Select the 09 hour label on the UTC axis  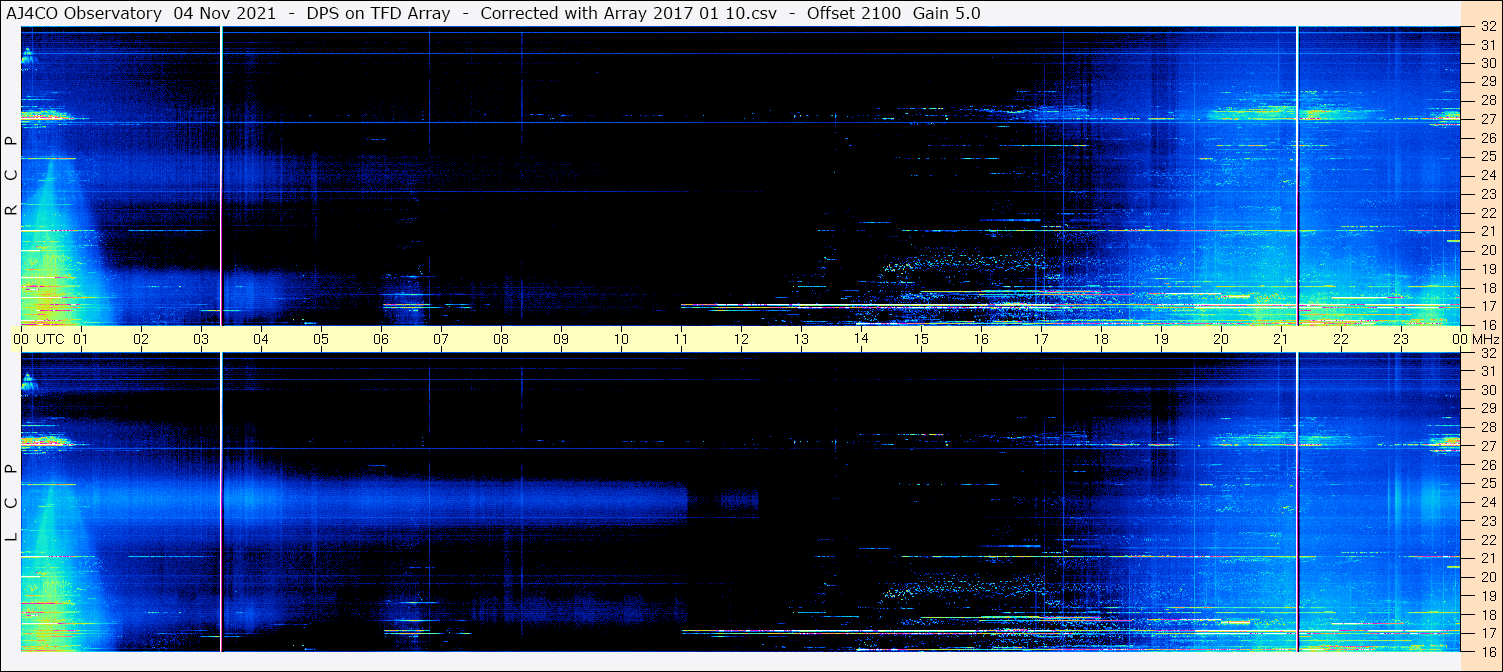[x=561, y=339]
